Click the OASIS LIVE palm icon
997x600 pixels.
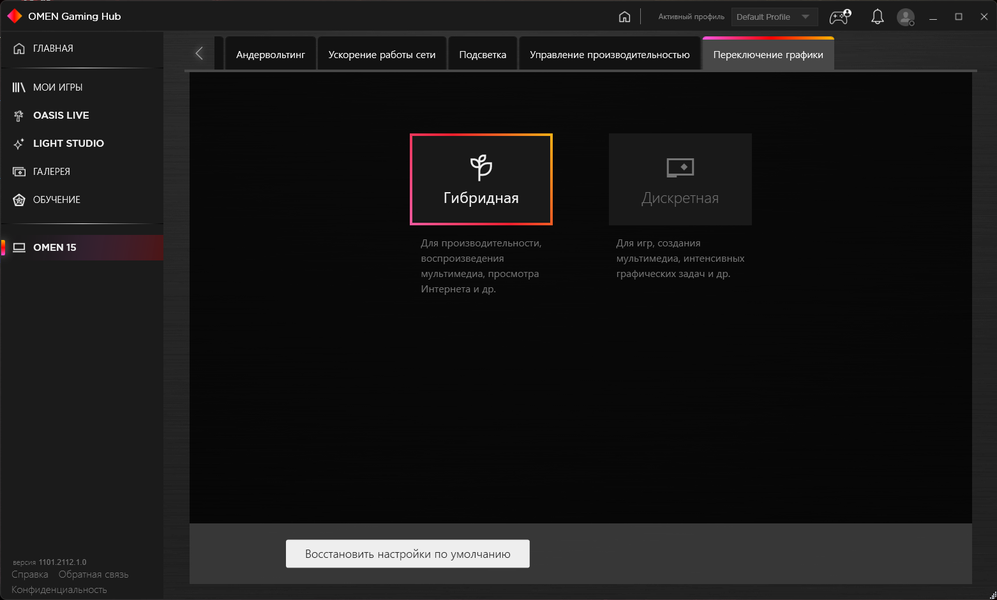(18, 116)
